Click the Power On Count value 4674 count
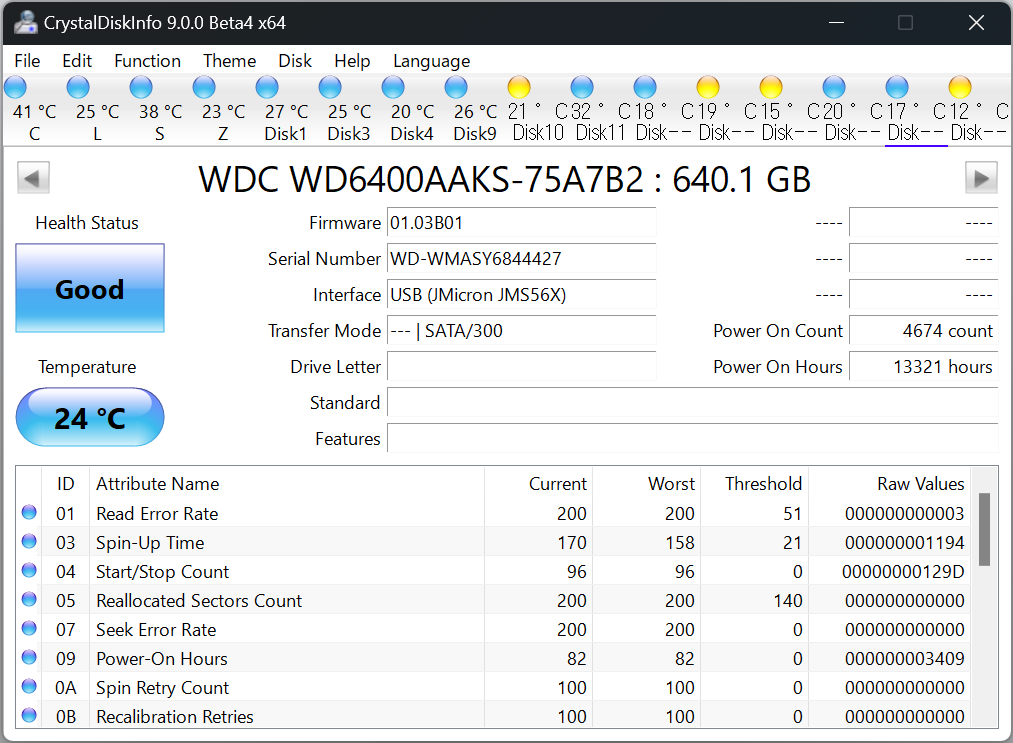 (923, 331)
